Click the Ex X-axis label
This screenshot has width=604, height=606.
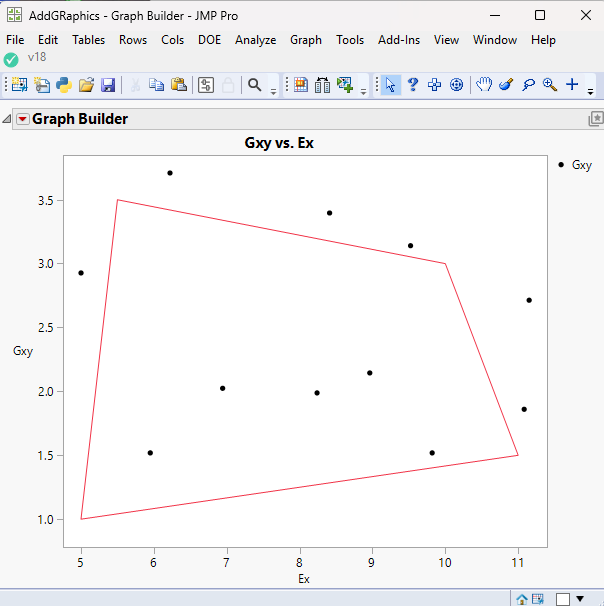pos(304,579)
